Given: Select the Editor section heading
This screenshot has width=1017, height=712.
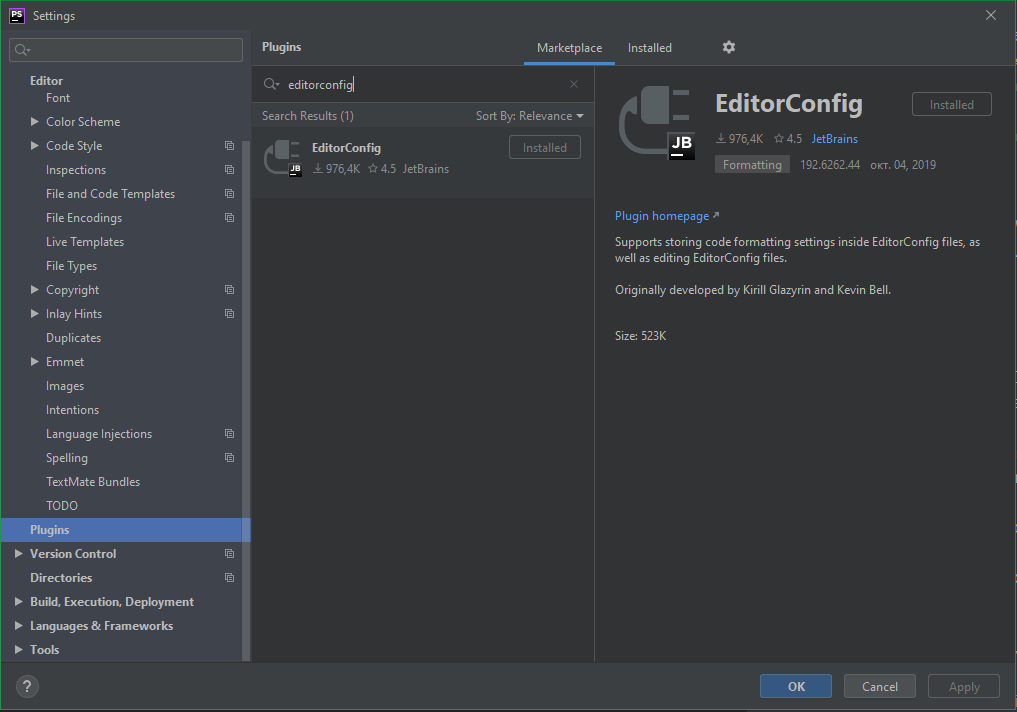Looking at the screenshot, I should coord(46,80).
